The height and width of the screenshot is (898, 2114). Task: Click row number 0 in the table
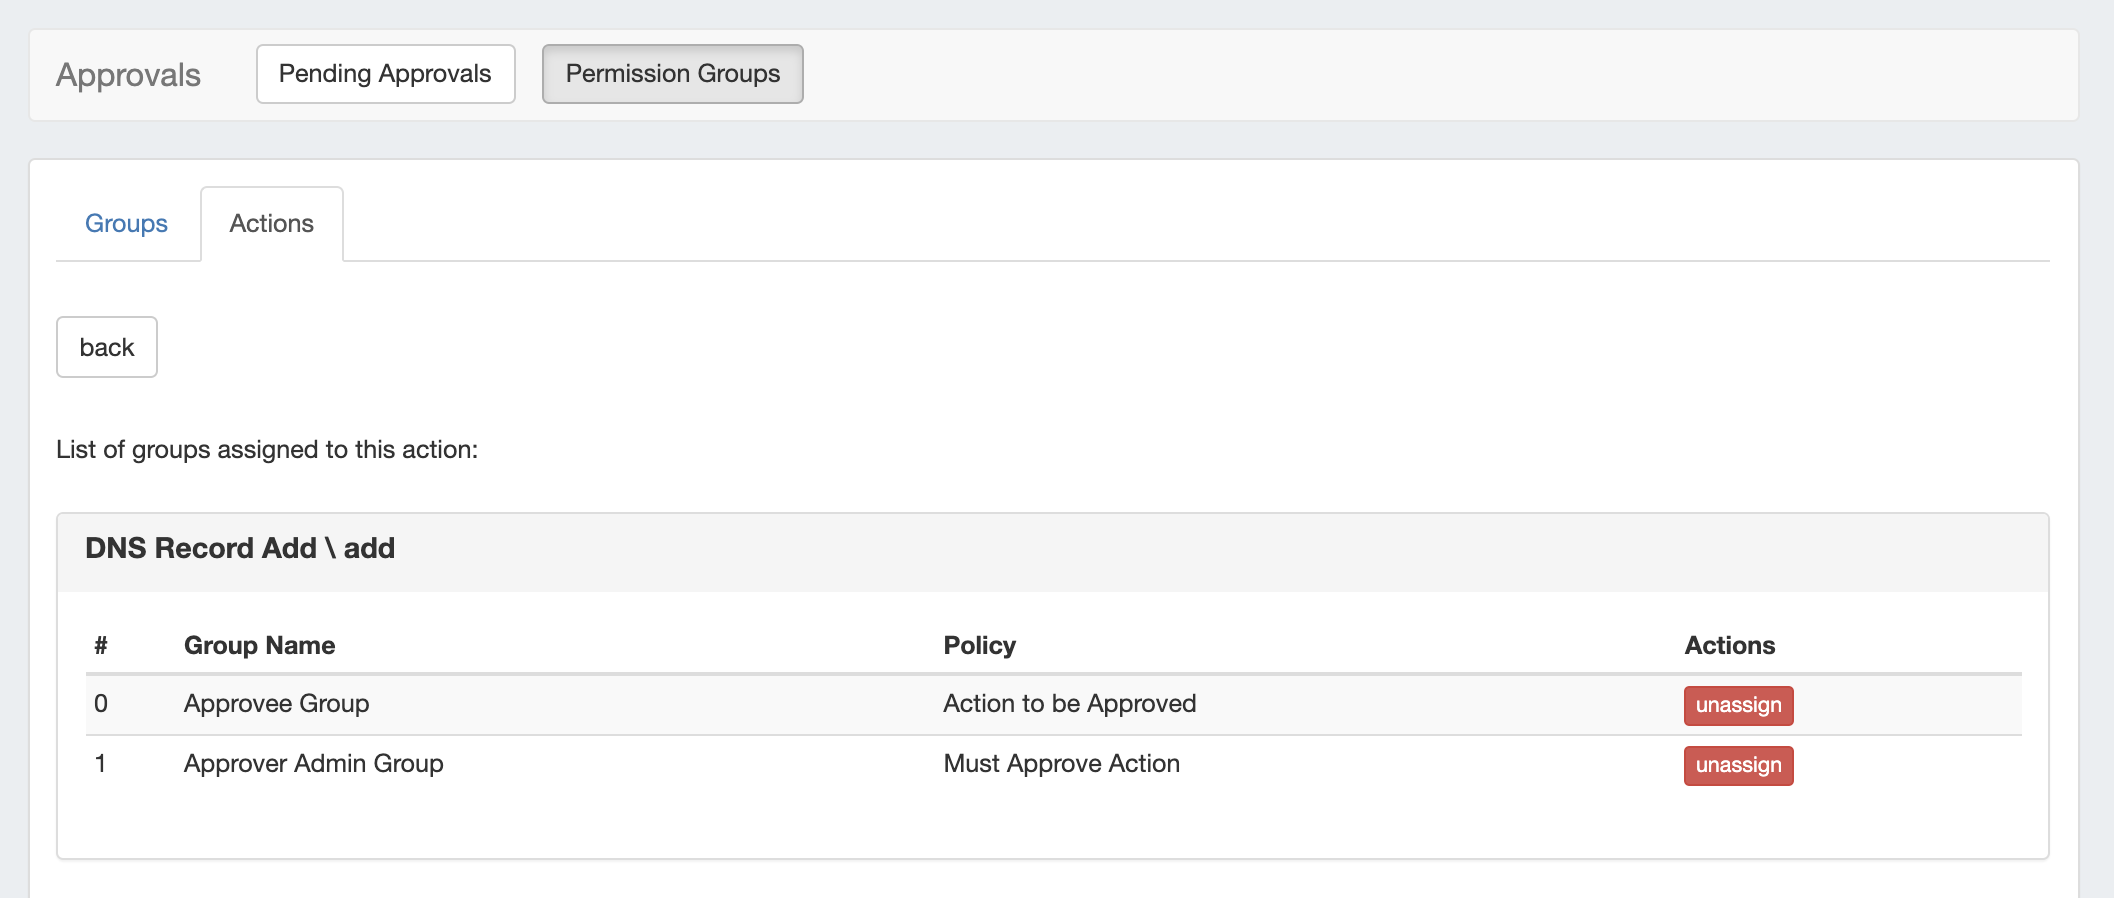pyautogui.click(x=101, y=704)
